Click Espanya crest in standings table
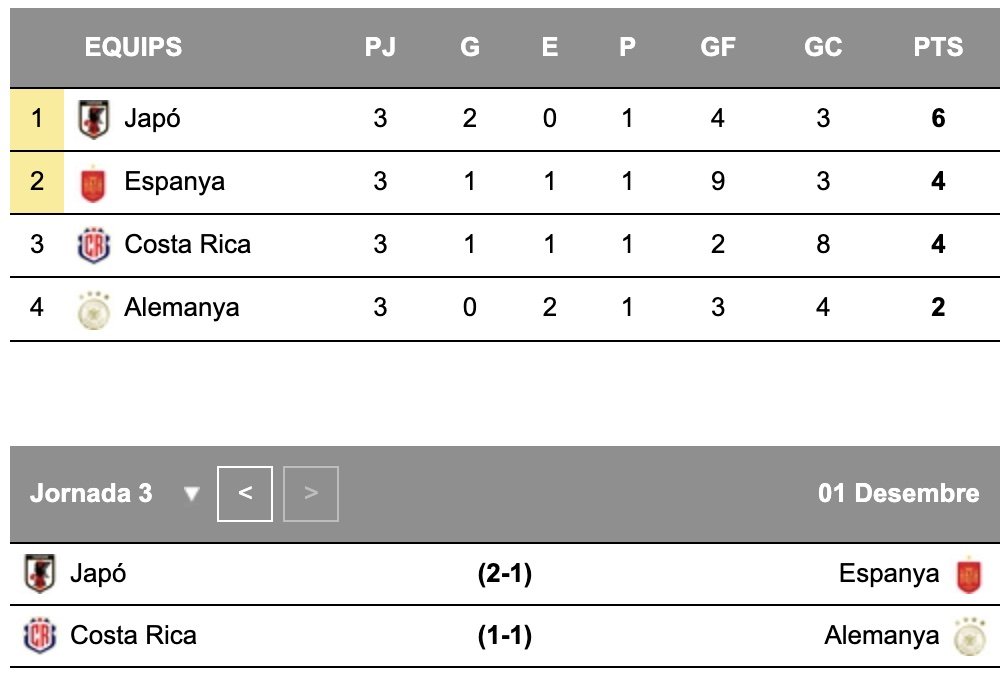The height and width of the screenshot is (678, 1008). (x=93, y=183)
